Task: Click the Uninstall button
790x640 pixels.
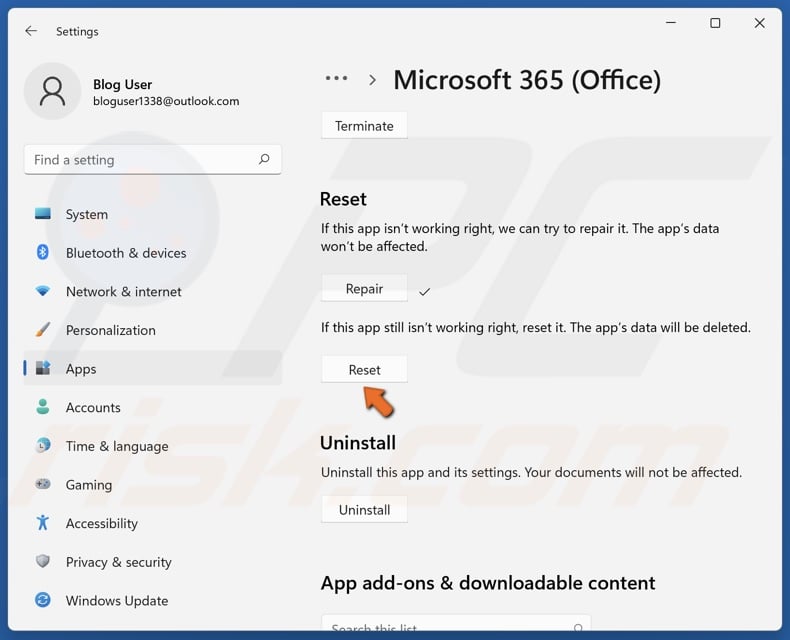Action: pyautogui.click(x=364, y=510)
